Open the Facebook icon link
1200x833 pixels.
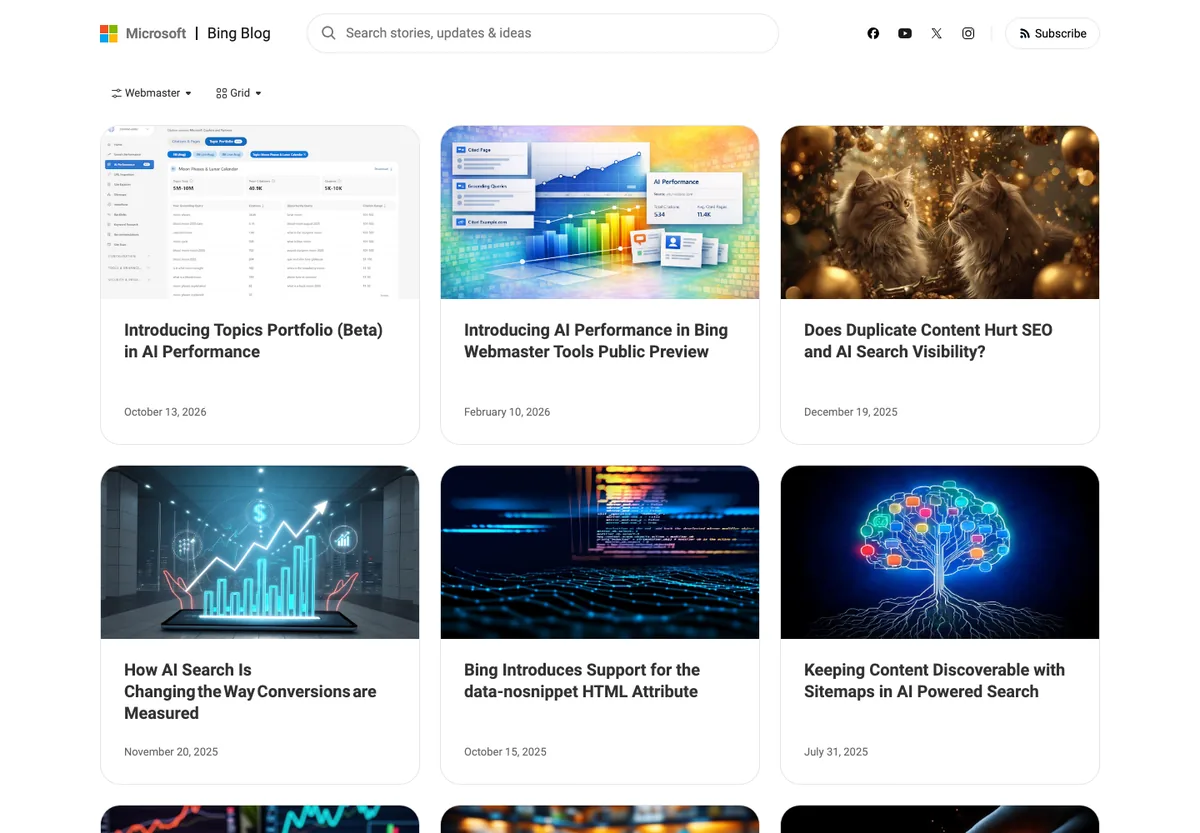[x=873, y=33]
